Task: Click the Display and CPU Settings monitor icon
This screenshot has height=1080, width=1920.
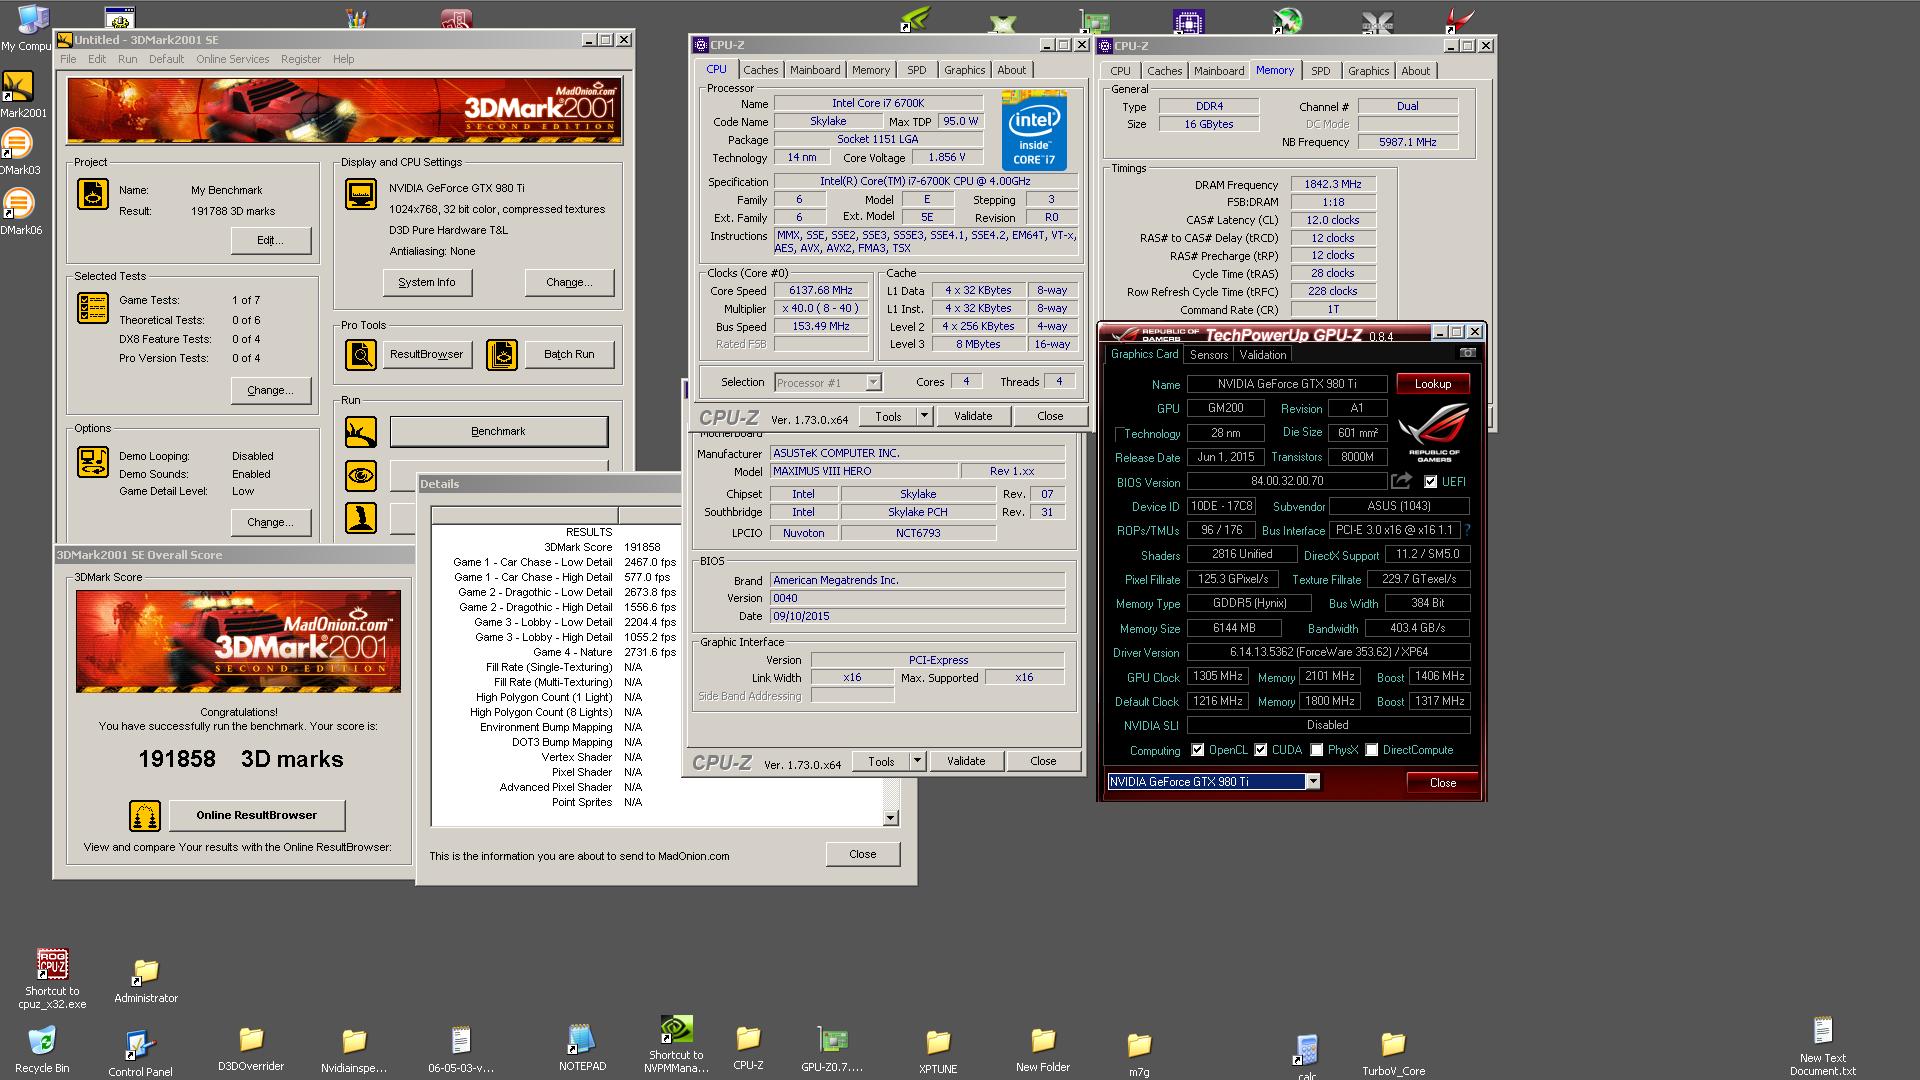Action: (361, 193)
